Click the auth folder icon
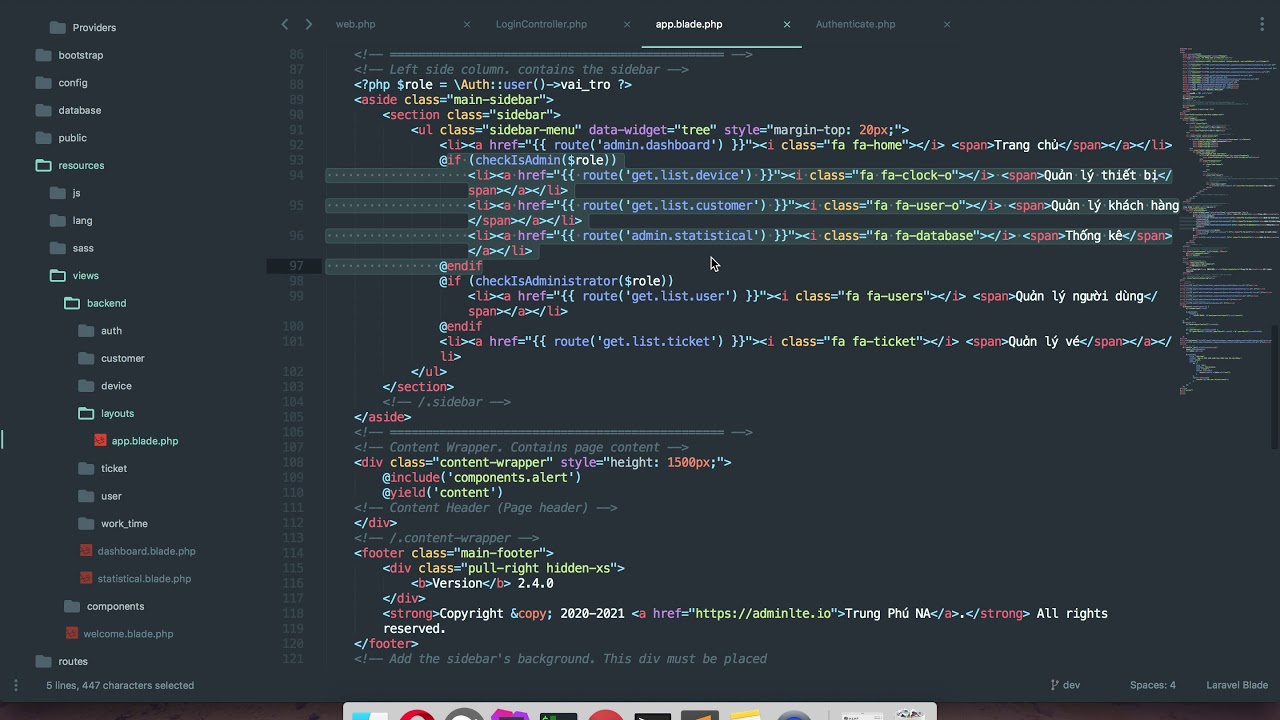This screenshot has height=720, width=1280. [85, 330]
